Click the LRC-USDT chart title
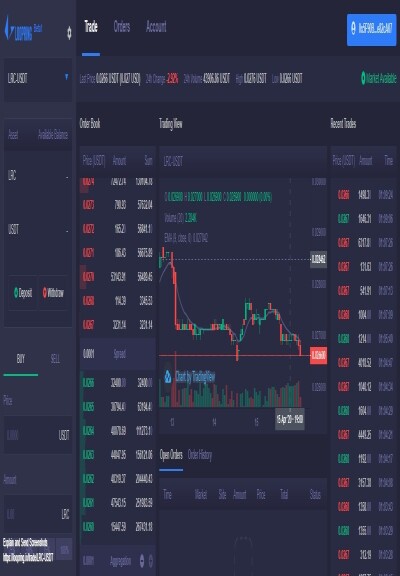 click(x=173, y=161)
